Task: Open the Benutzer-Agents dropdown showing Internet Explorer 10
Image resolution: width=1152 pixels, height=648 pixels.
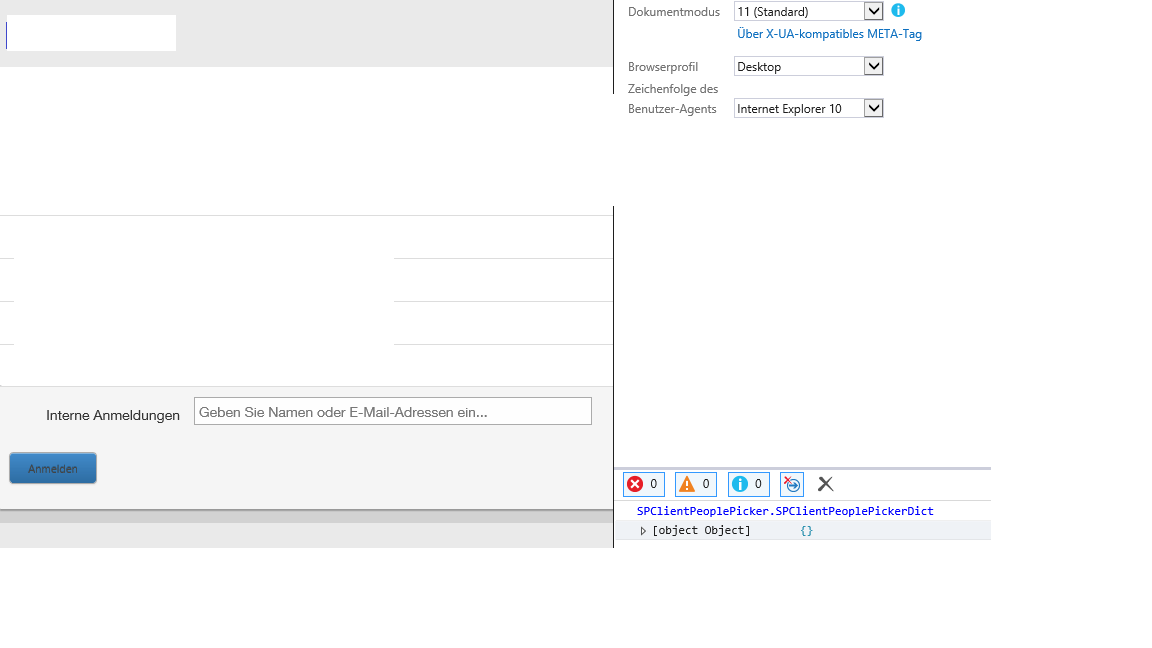Action: 874,108
